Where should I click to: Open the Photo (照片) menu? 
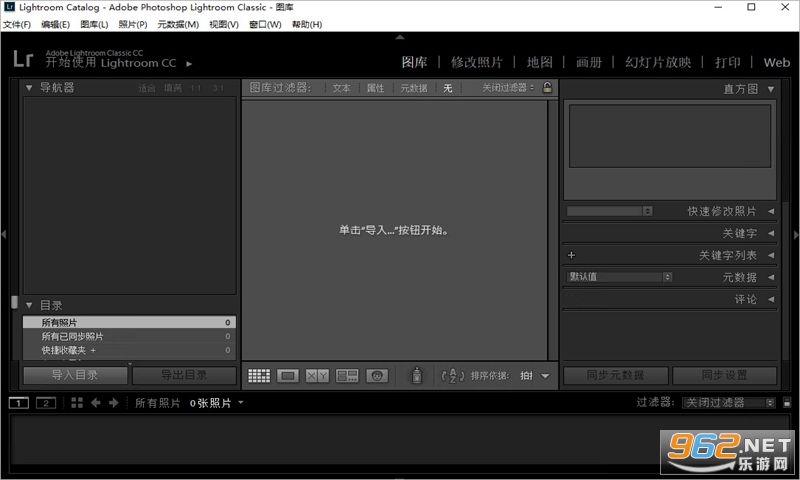pyautogui.click(x=133, y=24)
